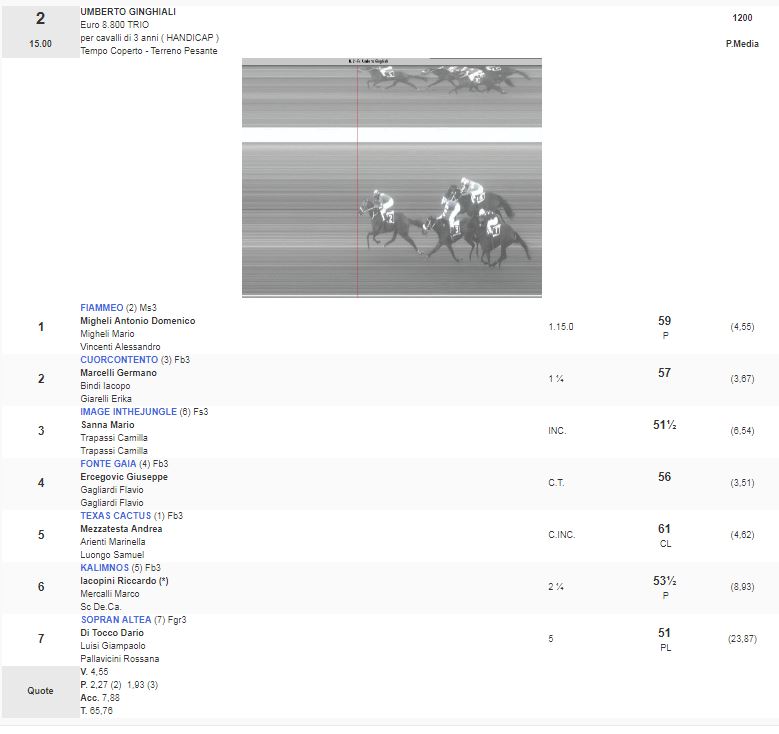Viewport: 779px width, 734px height.
Task: Select jockey Ercegovic Giuseppe
Action: [124, 477]
